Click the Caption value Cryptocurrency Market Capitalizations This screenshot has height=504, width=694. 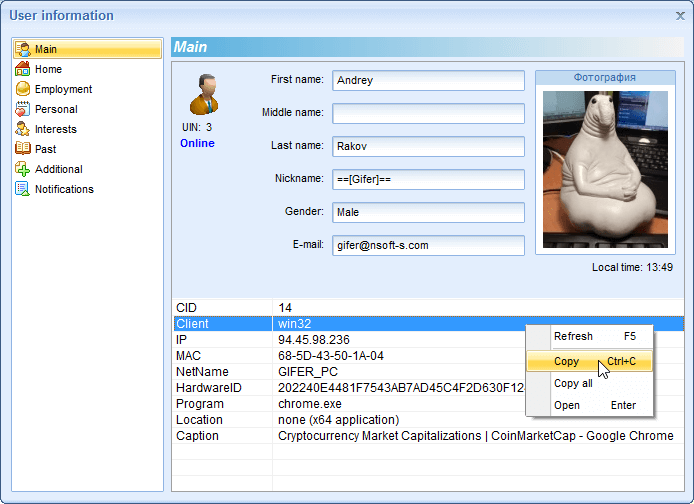(476, 436)
